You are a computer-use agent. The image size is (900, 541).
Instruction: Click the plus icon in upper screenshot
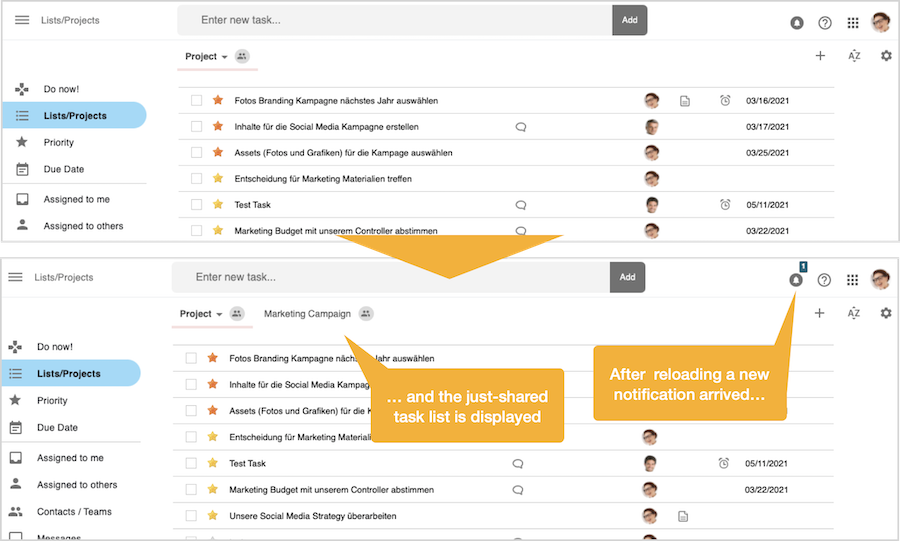[820, 56]
